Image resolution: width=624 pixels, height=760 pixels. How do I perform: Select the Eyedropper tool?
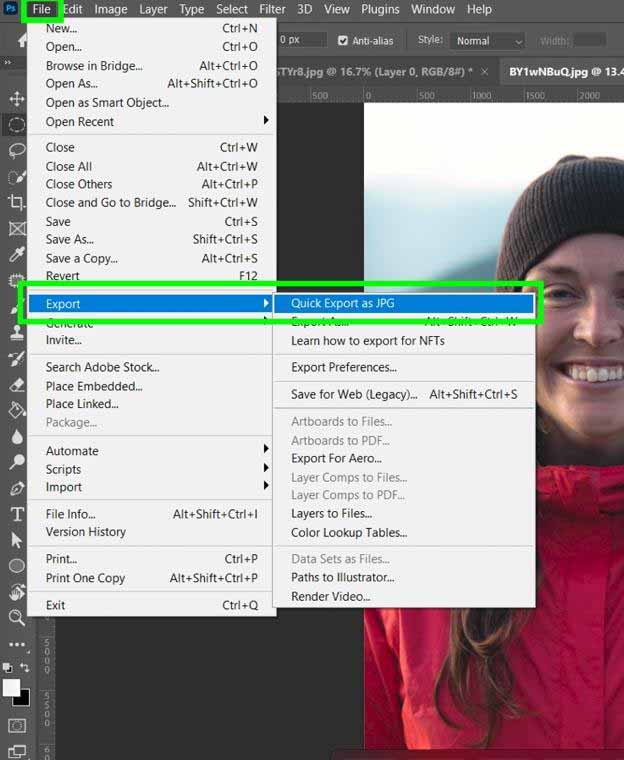[17, 254]
